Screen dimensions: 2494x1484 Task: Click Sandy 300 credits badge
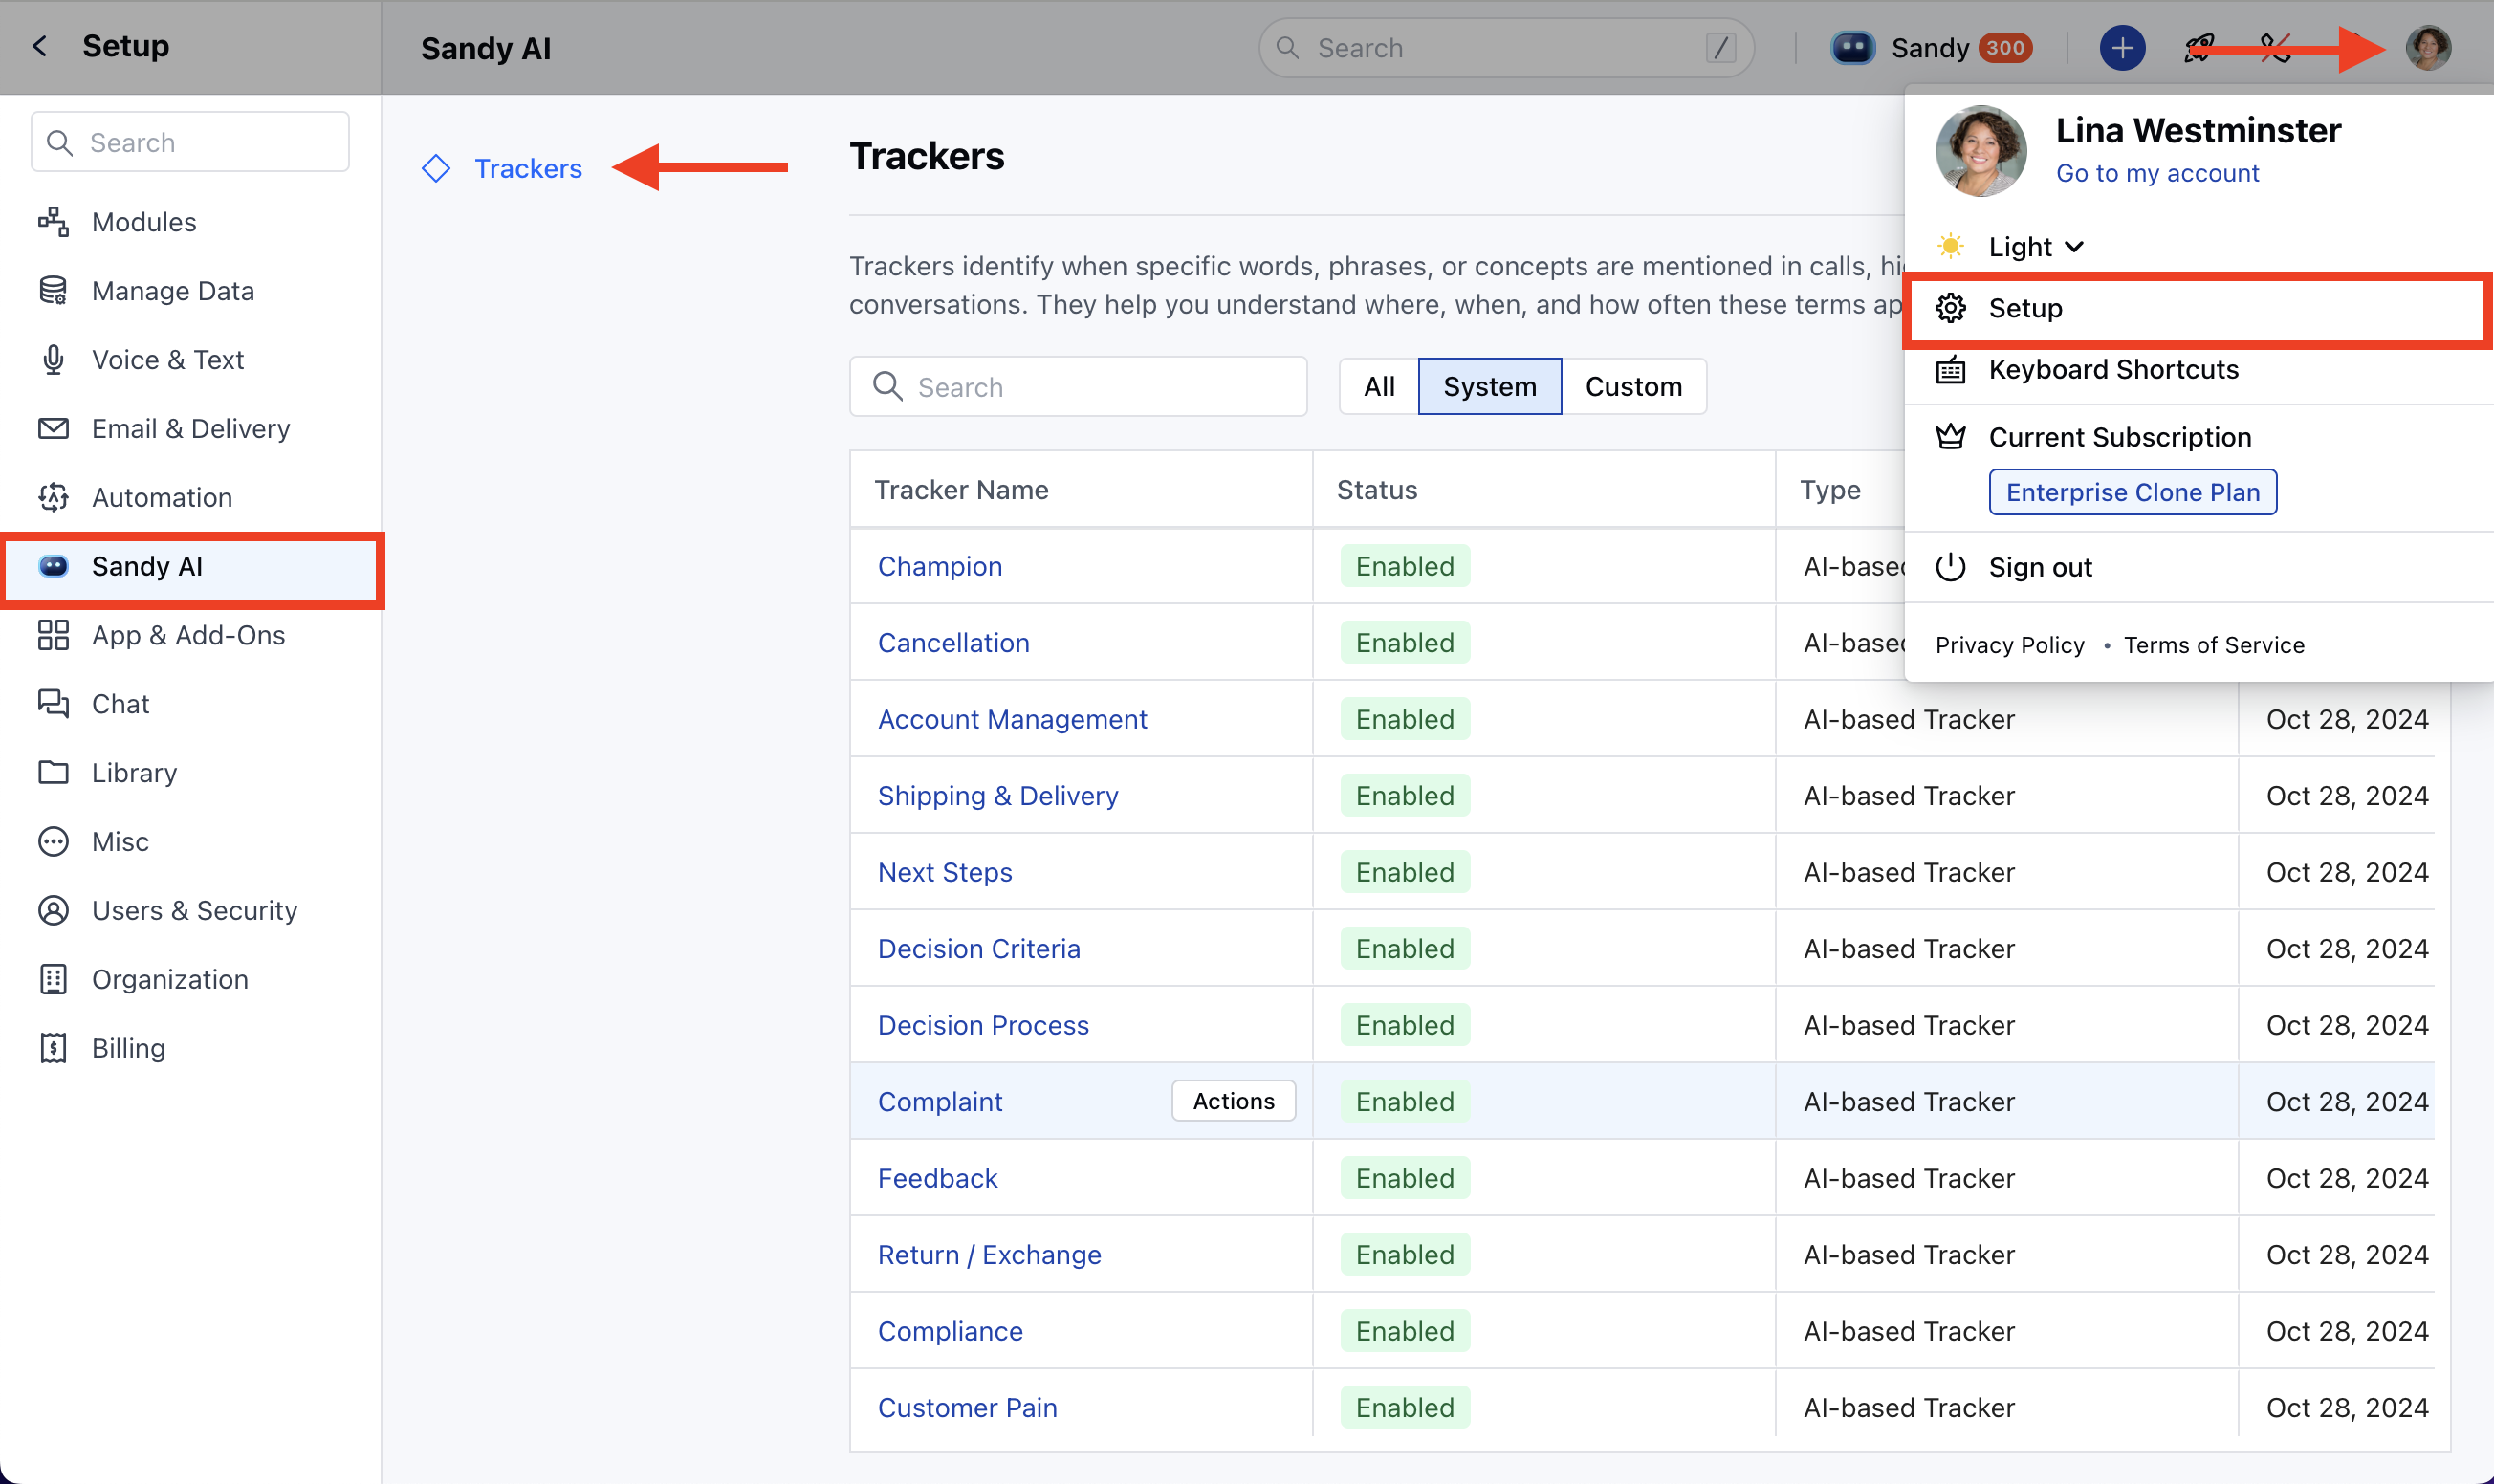pos(2005,48)
